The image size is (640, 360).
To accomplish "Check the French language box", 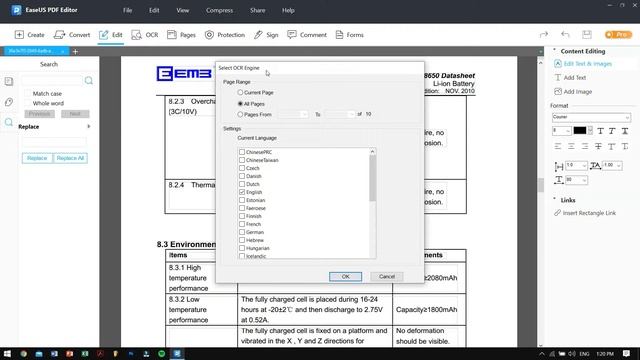I will pos(242,224).
